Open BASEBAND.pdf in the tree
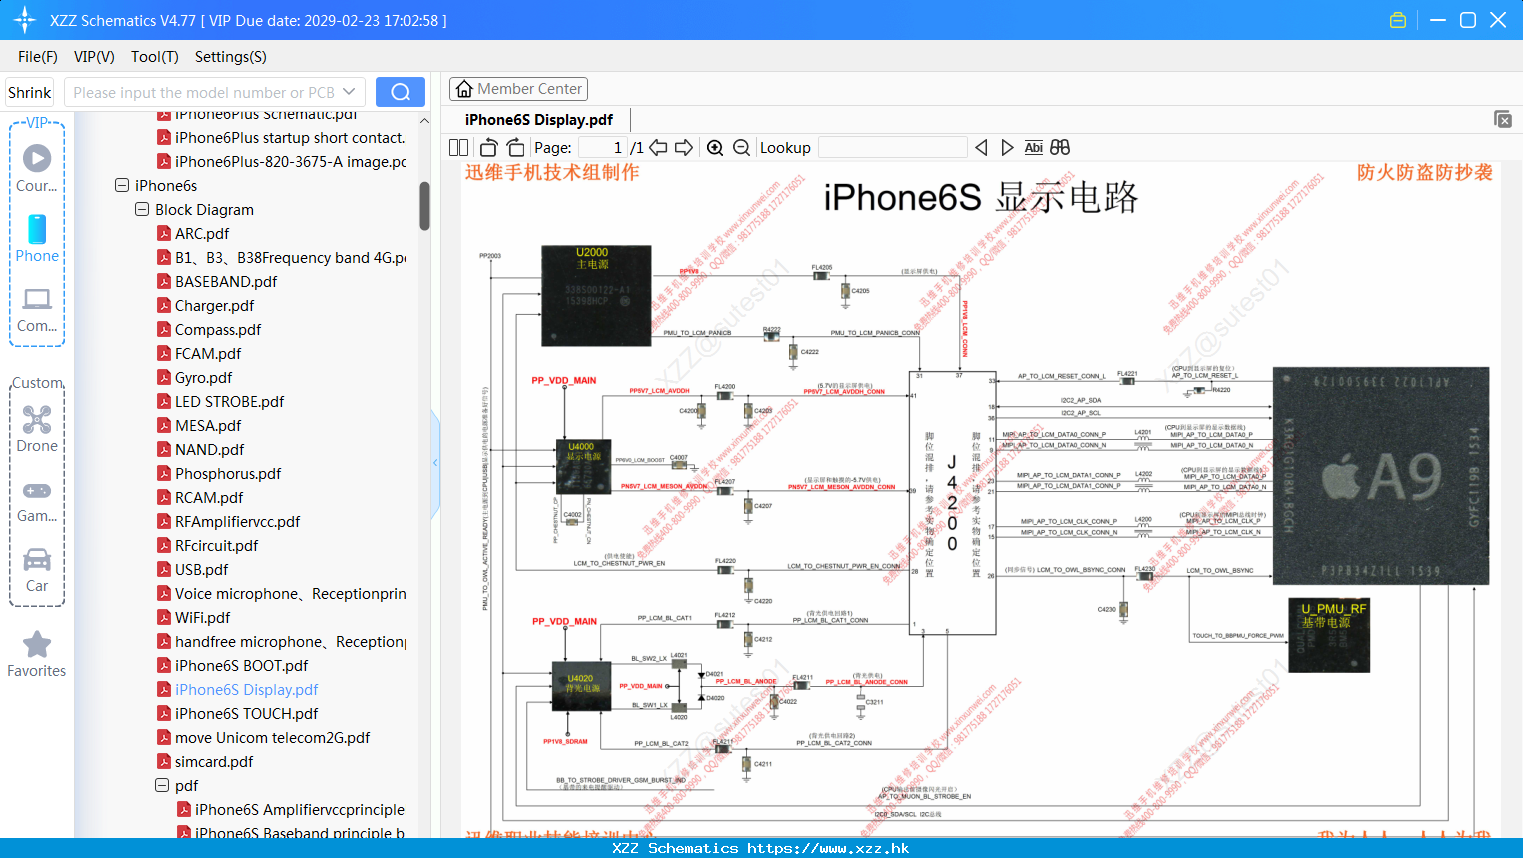 click(226, 281)
